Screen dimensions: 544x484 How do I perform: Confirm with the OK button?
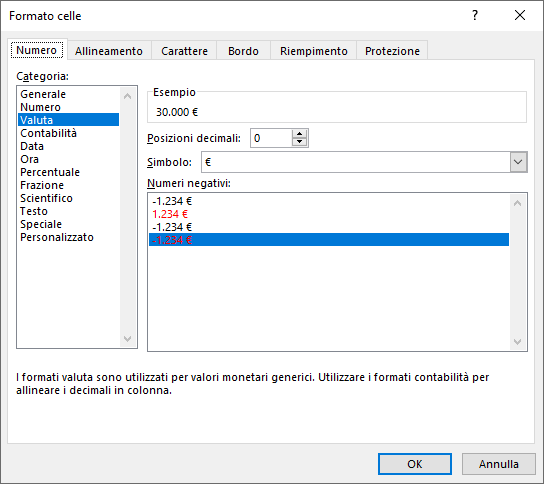[415, 464]
